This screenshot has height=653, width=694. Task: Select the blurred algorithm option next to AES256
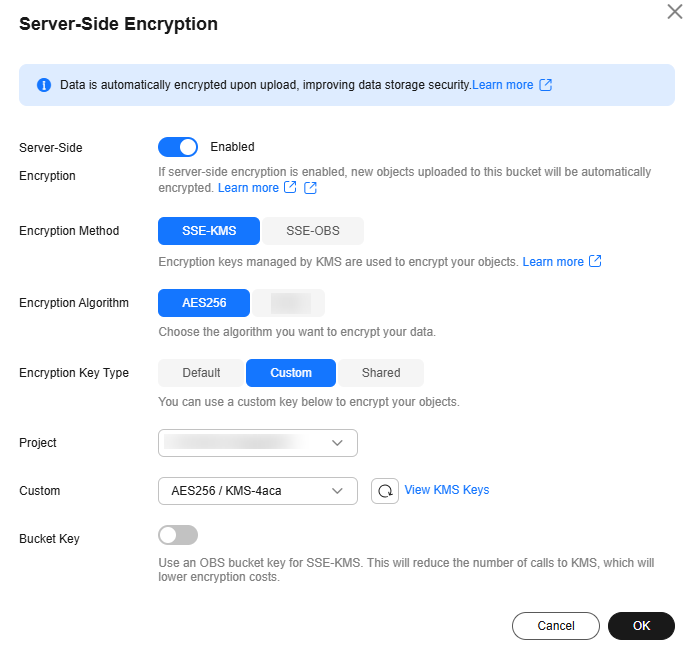tap(290, 303)
